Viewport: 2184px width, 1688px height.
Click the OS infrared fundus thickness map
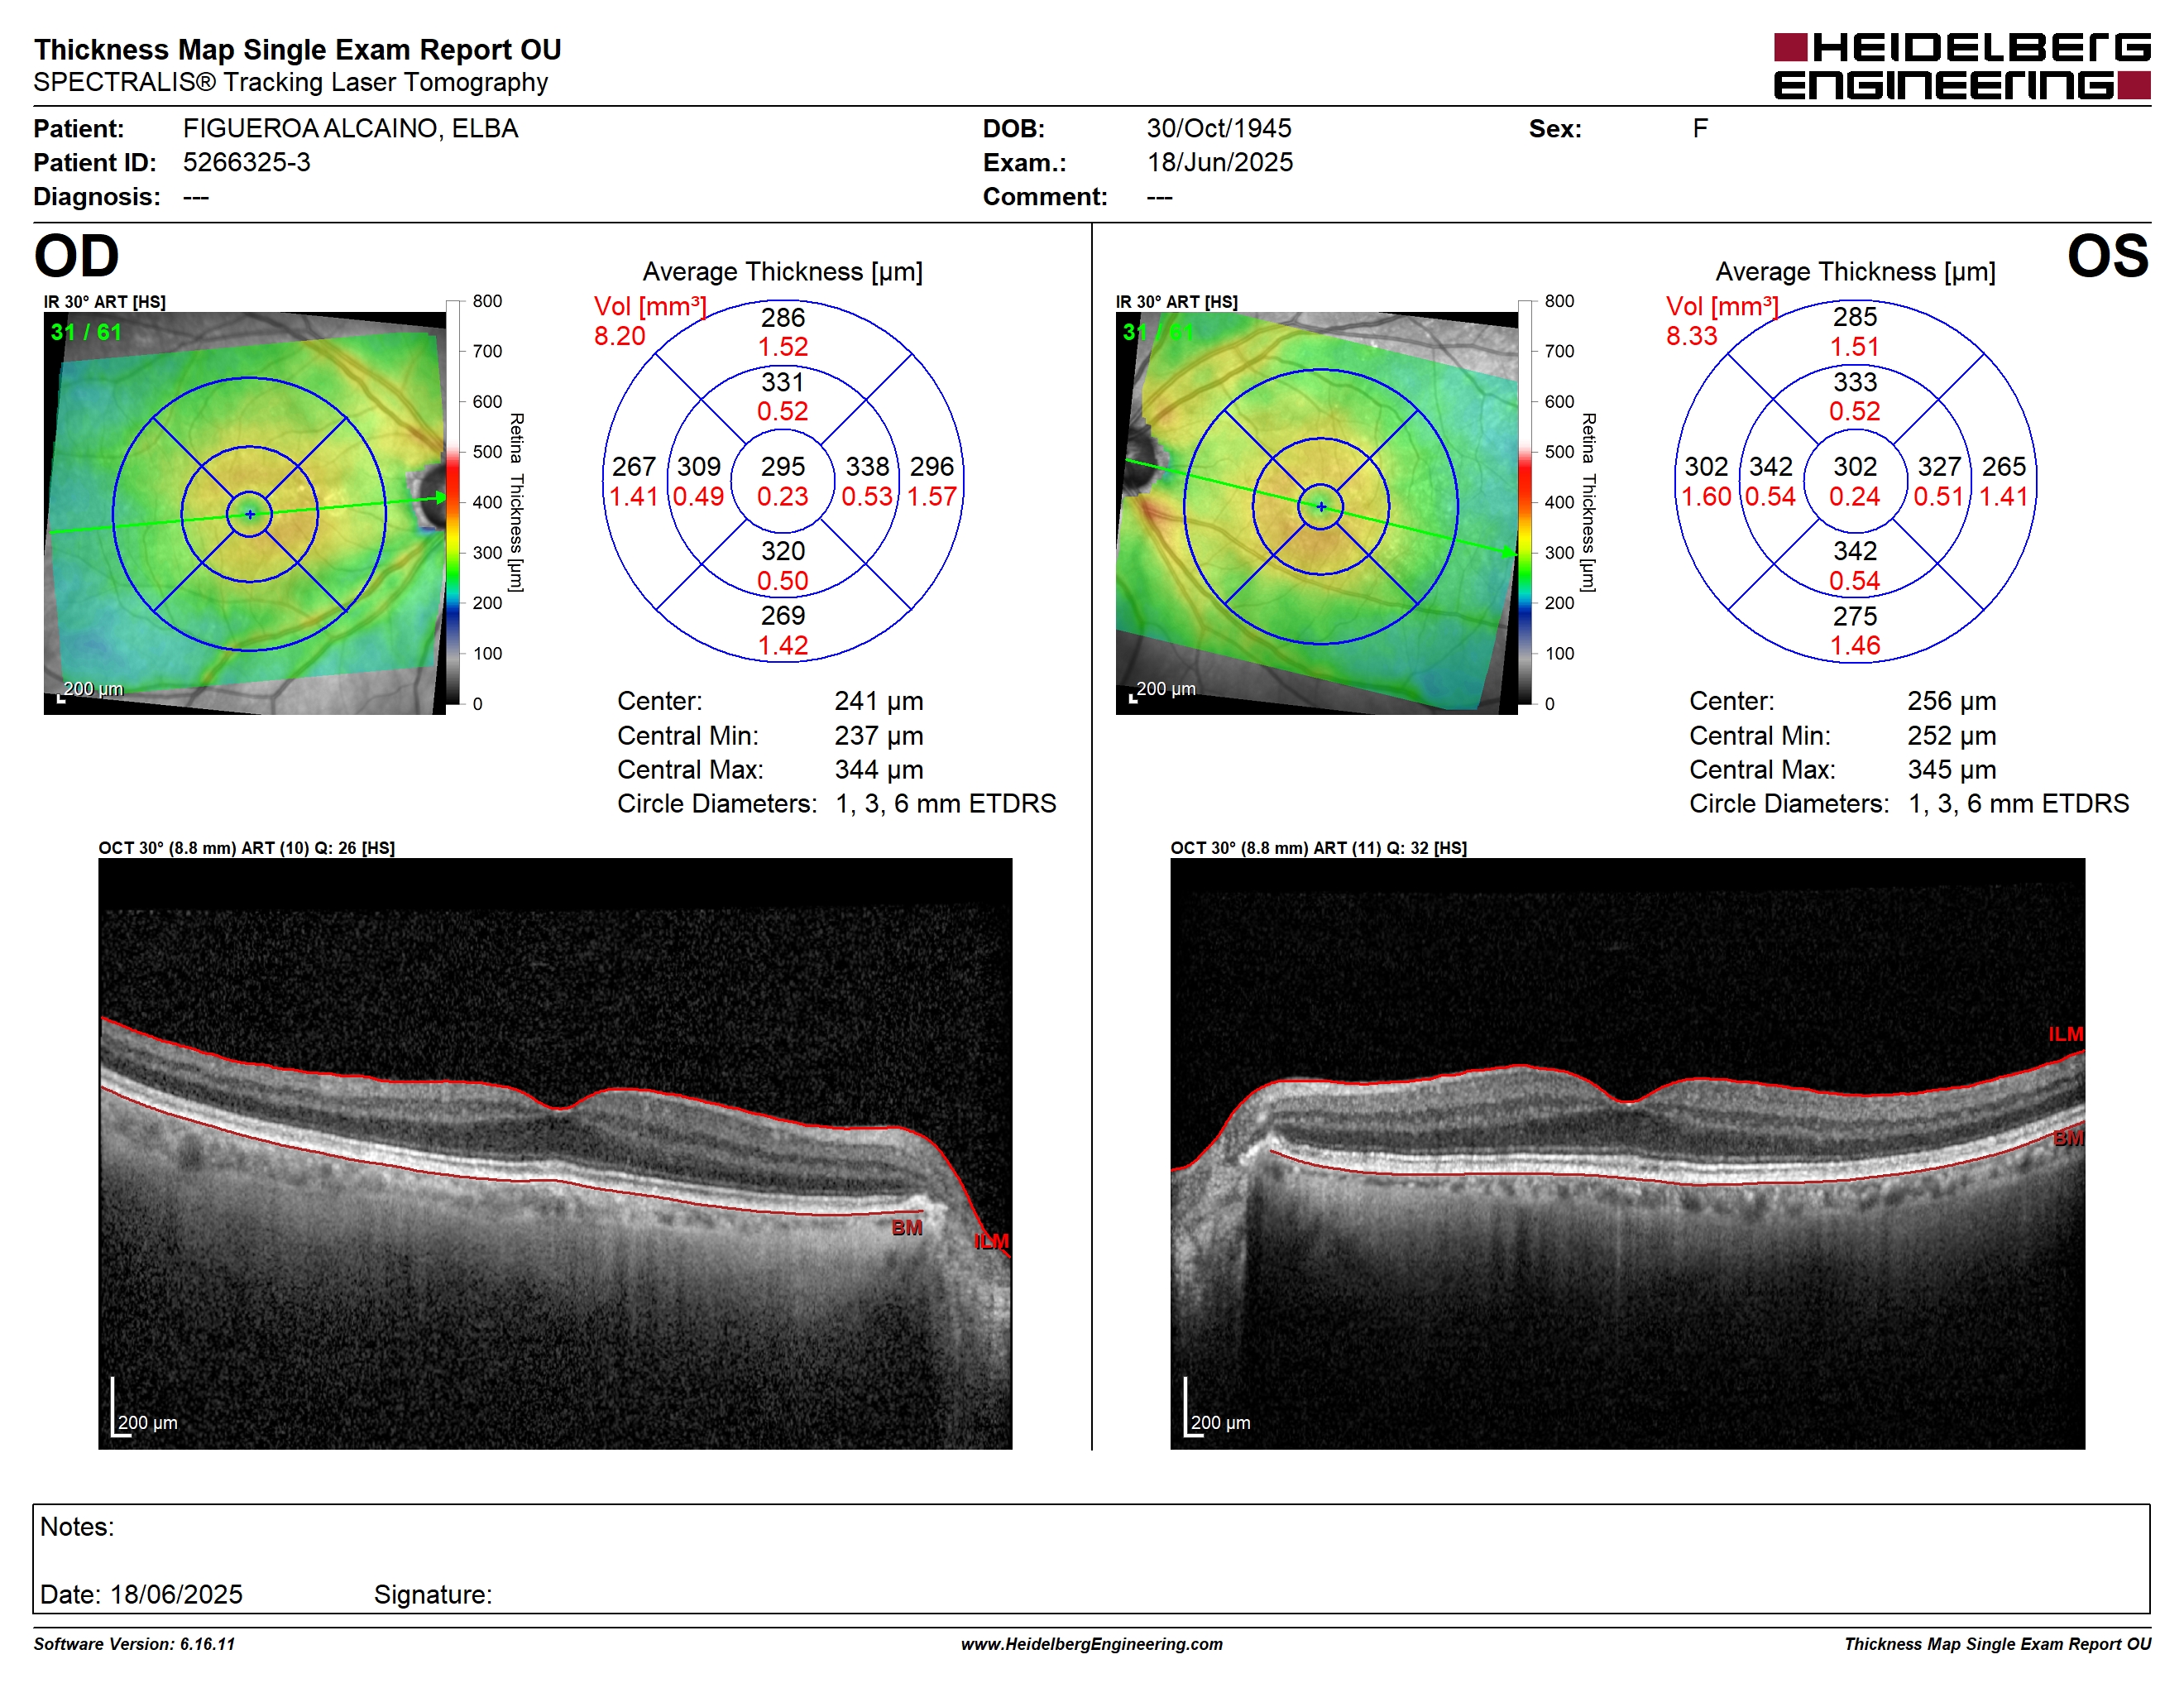(x=1317, y=513)
